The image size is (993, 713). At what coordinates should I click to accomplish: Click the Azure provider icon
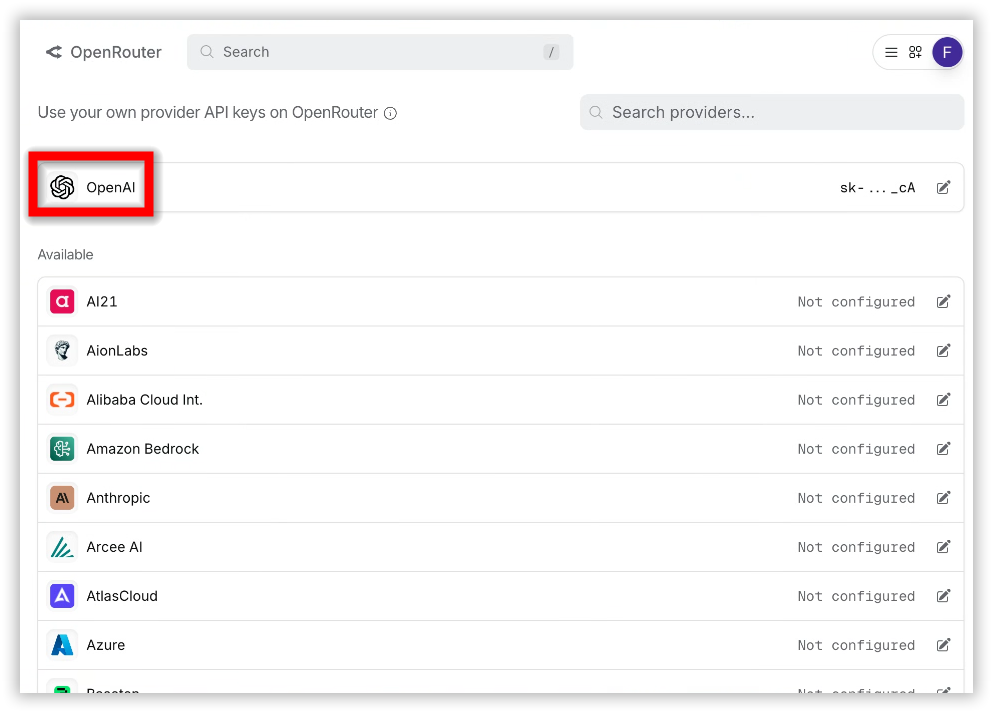point(62,644)
